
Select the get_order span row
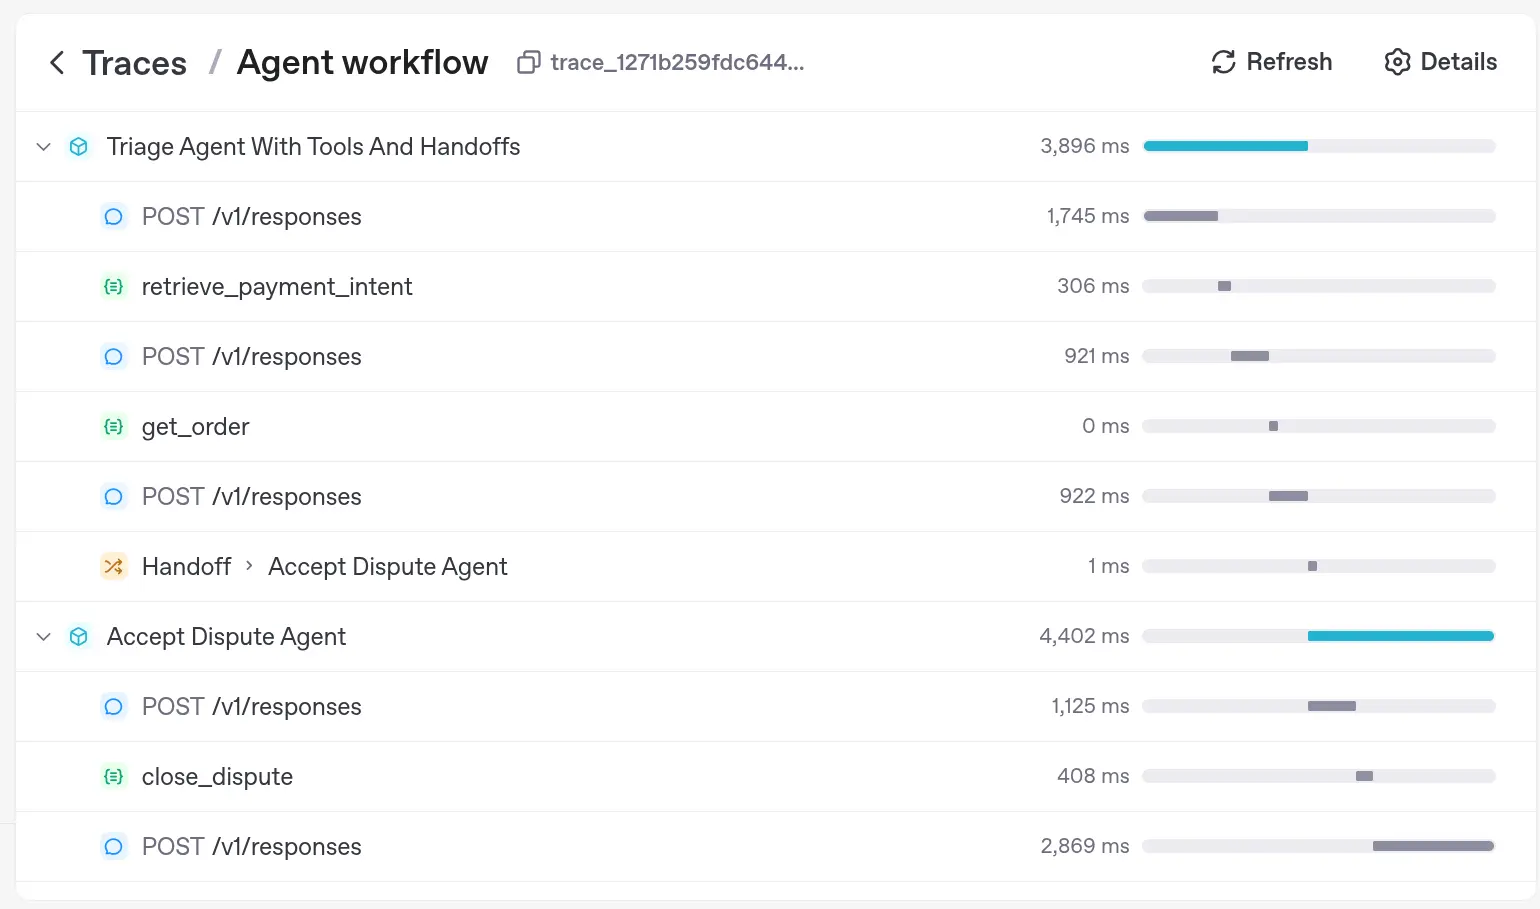[500, 426]
